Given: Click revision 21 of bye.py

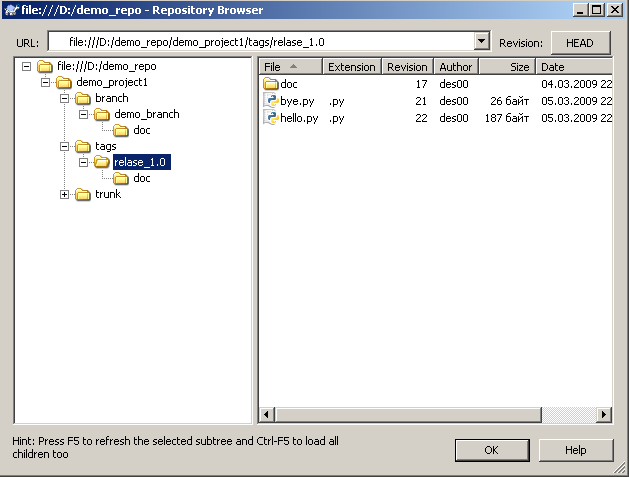Looking at the screenshot, I should [421, 101].
